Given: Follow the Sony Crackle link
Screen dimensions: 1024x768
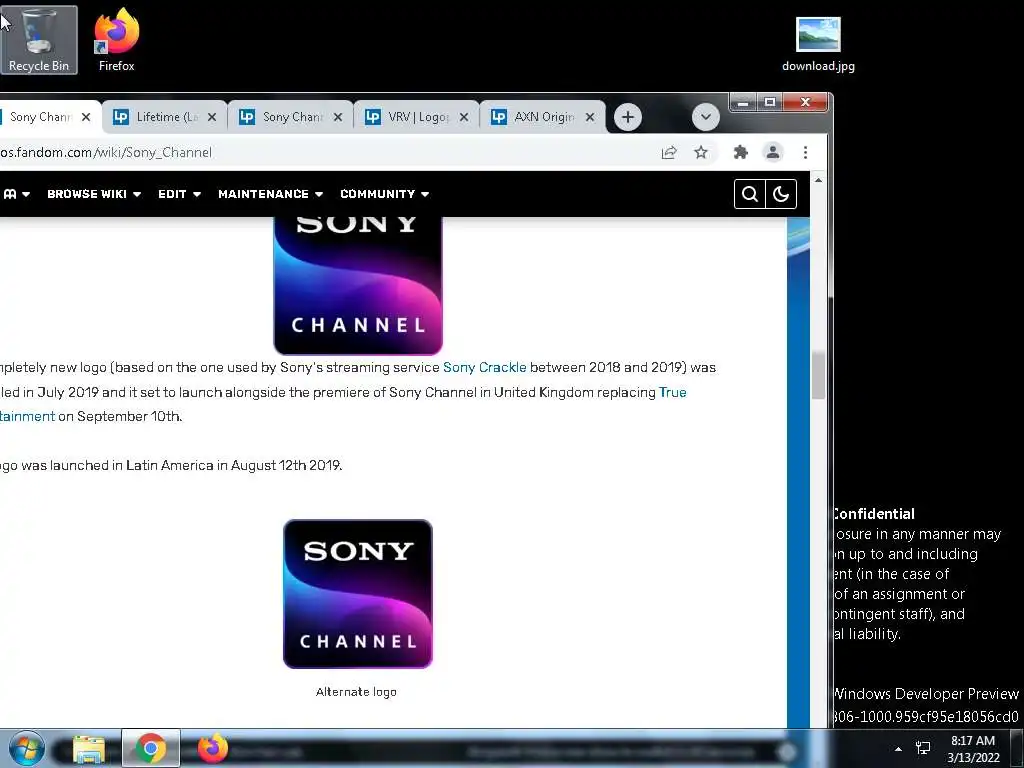Looking at the screenshot, I should coord(485,367).
